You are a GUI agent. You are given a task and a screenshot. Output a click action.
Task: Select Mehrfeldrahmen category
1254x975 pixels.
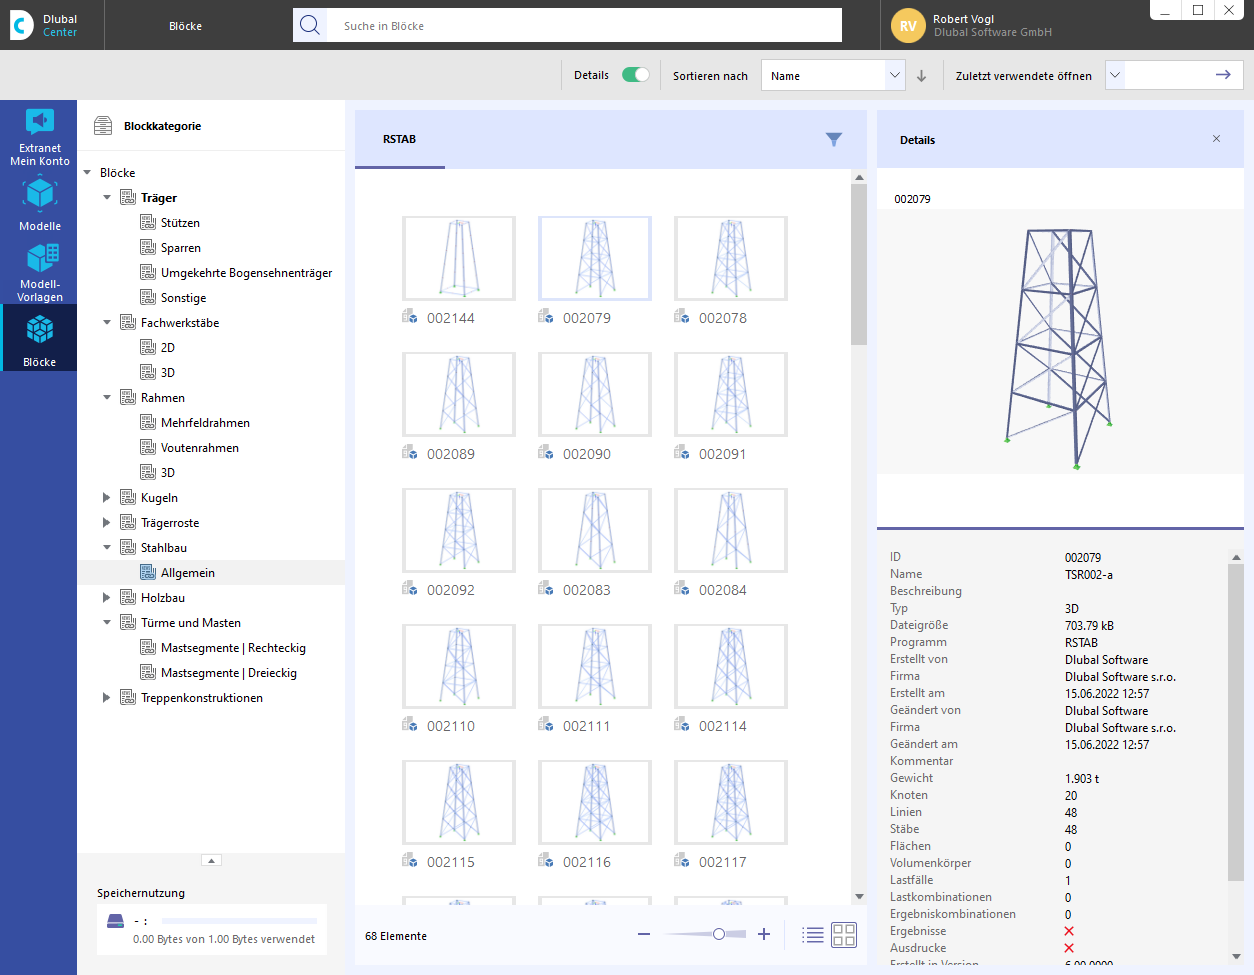(x=205, y=423)
